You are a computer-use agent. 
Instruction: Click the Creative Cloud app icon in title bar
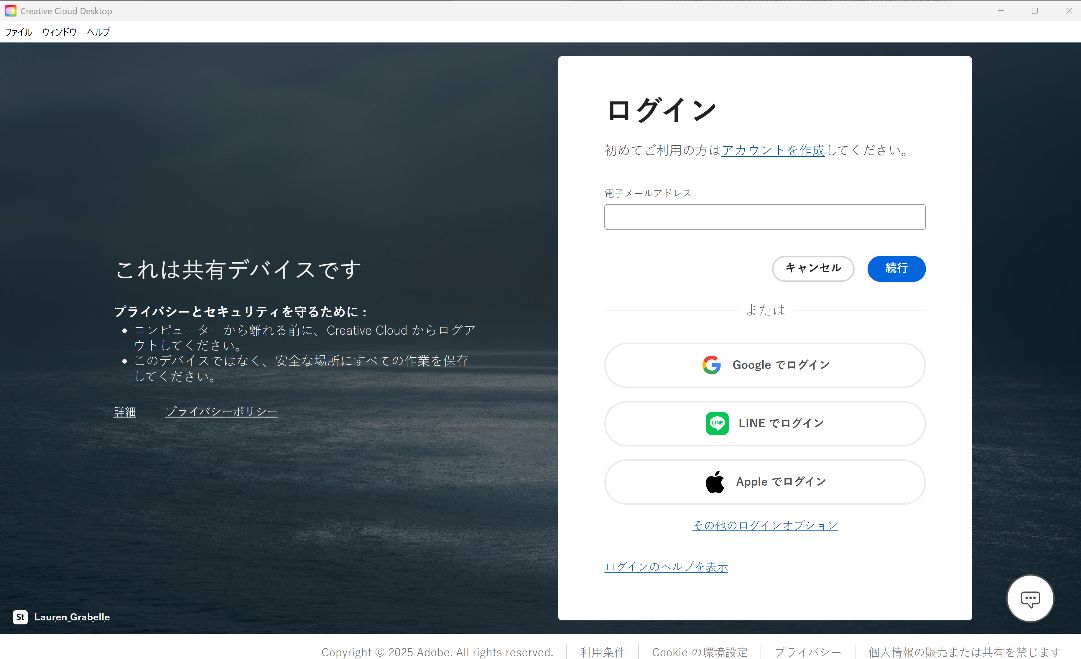click(x=10, y=10)
